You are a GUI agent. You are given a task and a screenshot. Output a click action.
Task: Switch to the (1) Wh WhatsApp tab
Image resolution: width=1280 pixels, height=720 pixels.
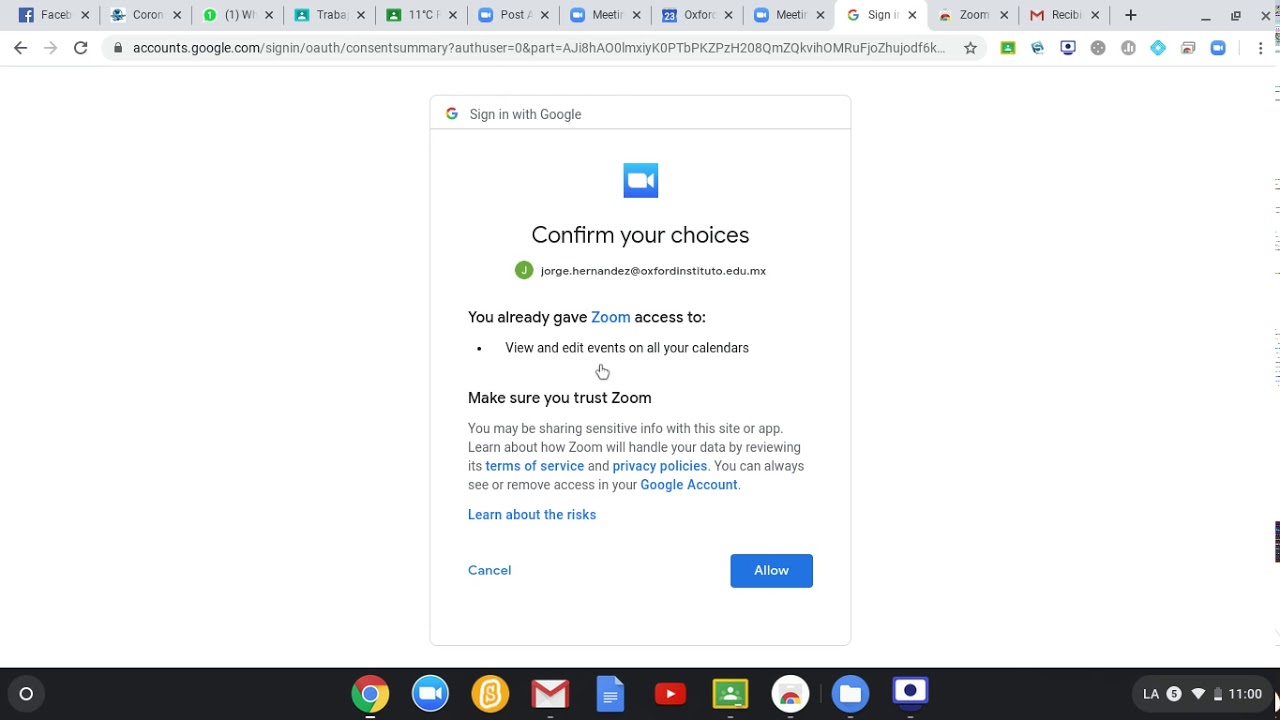click(238, 15)
